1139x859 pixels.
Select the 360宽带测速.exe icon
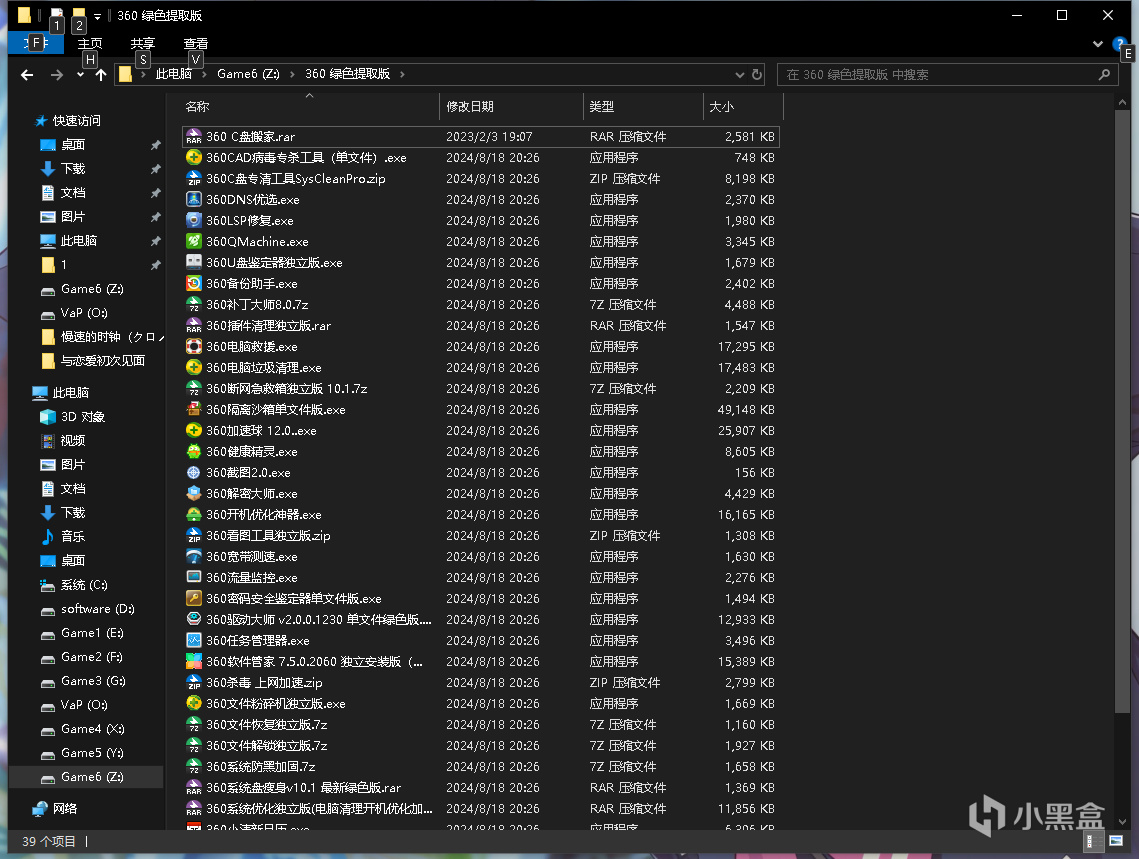click(x=193, y=557)
